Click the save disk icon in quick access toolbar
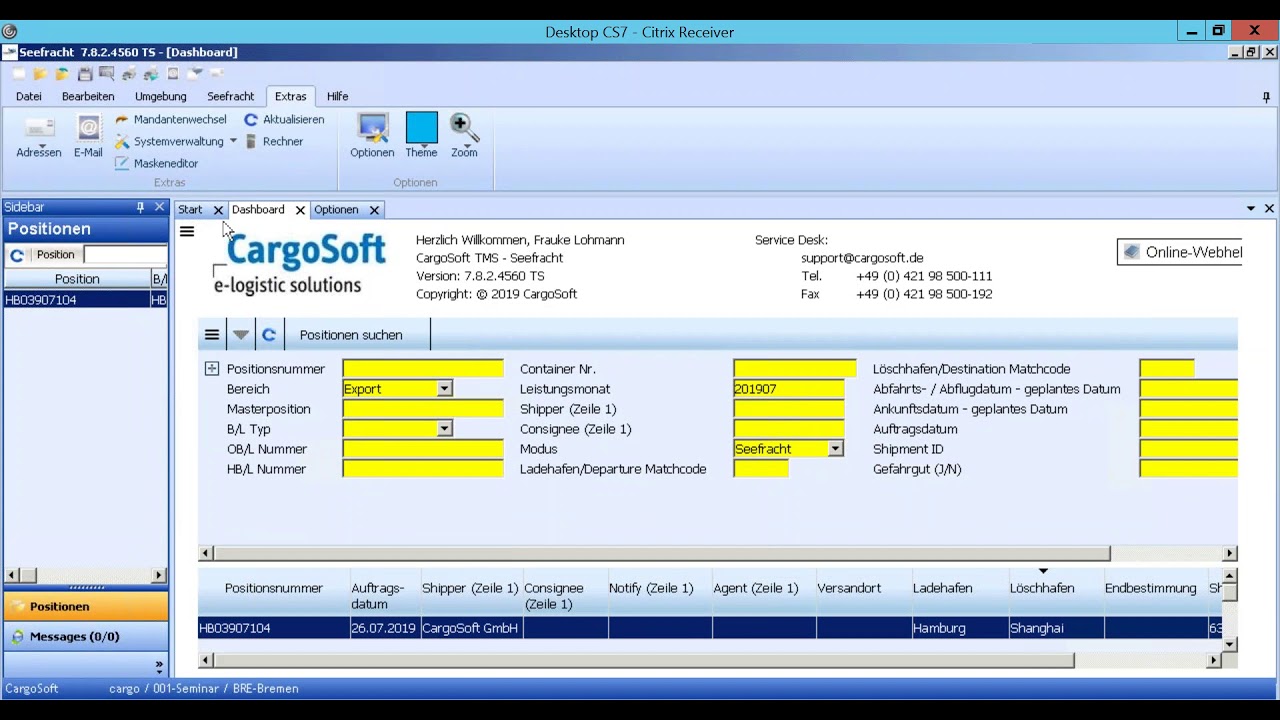This screenshot has height=720, width=1280. pyautogui.click(x=84, y=74)
